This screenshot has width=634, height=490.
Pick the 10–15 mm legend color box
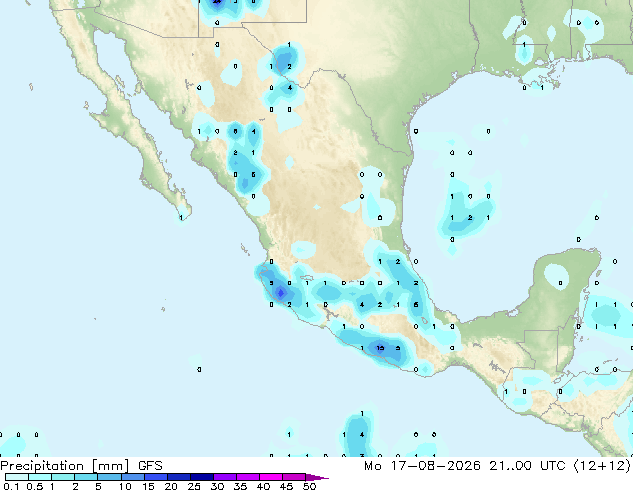pos(132,477)
